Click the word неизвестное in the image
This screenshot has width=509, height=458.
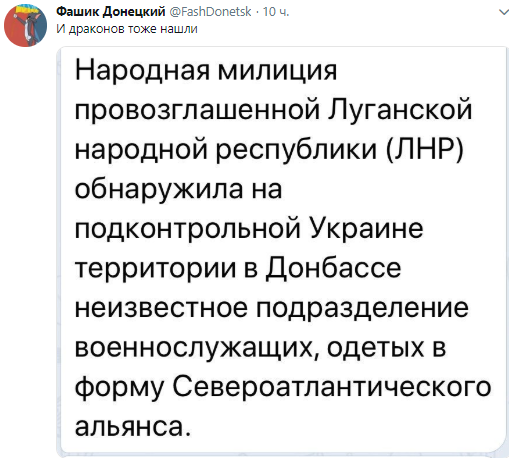[x=161, y=308]
